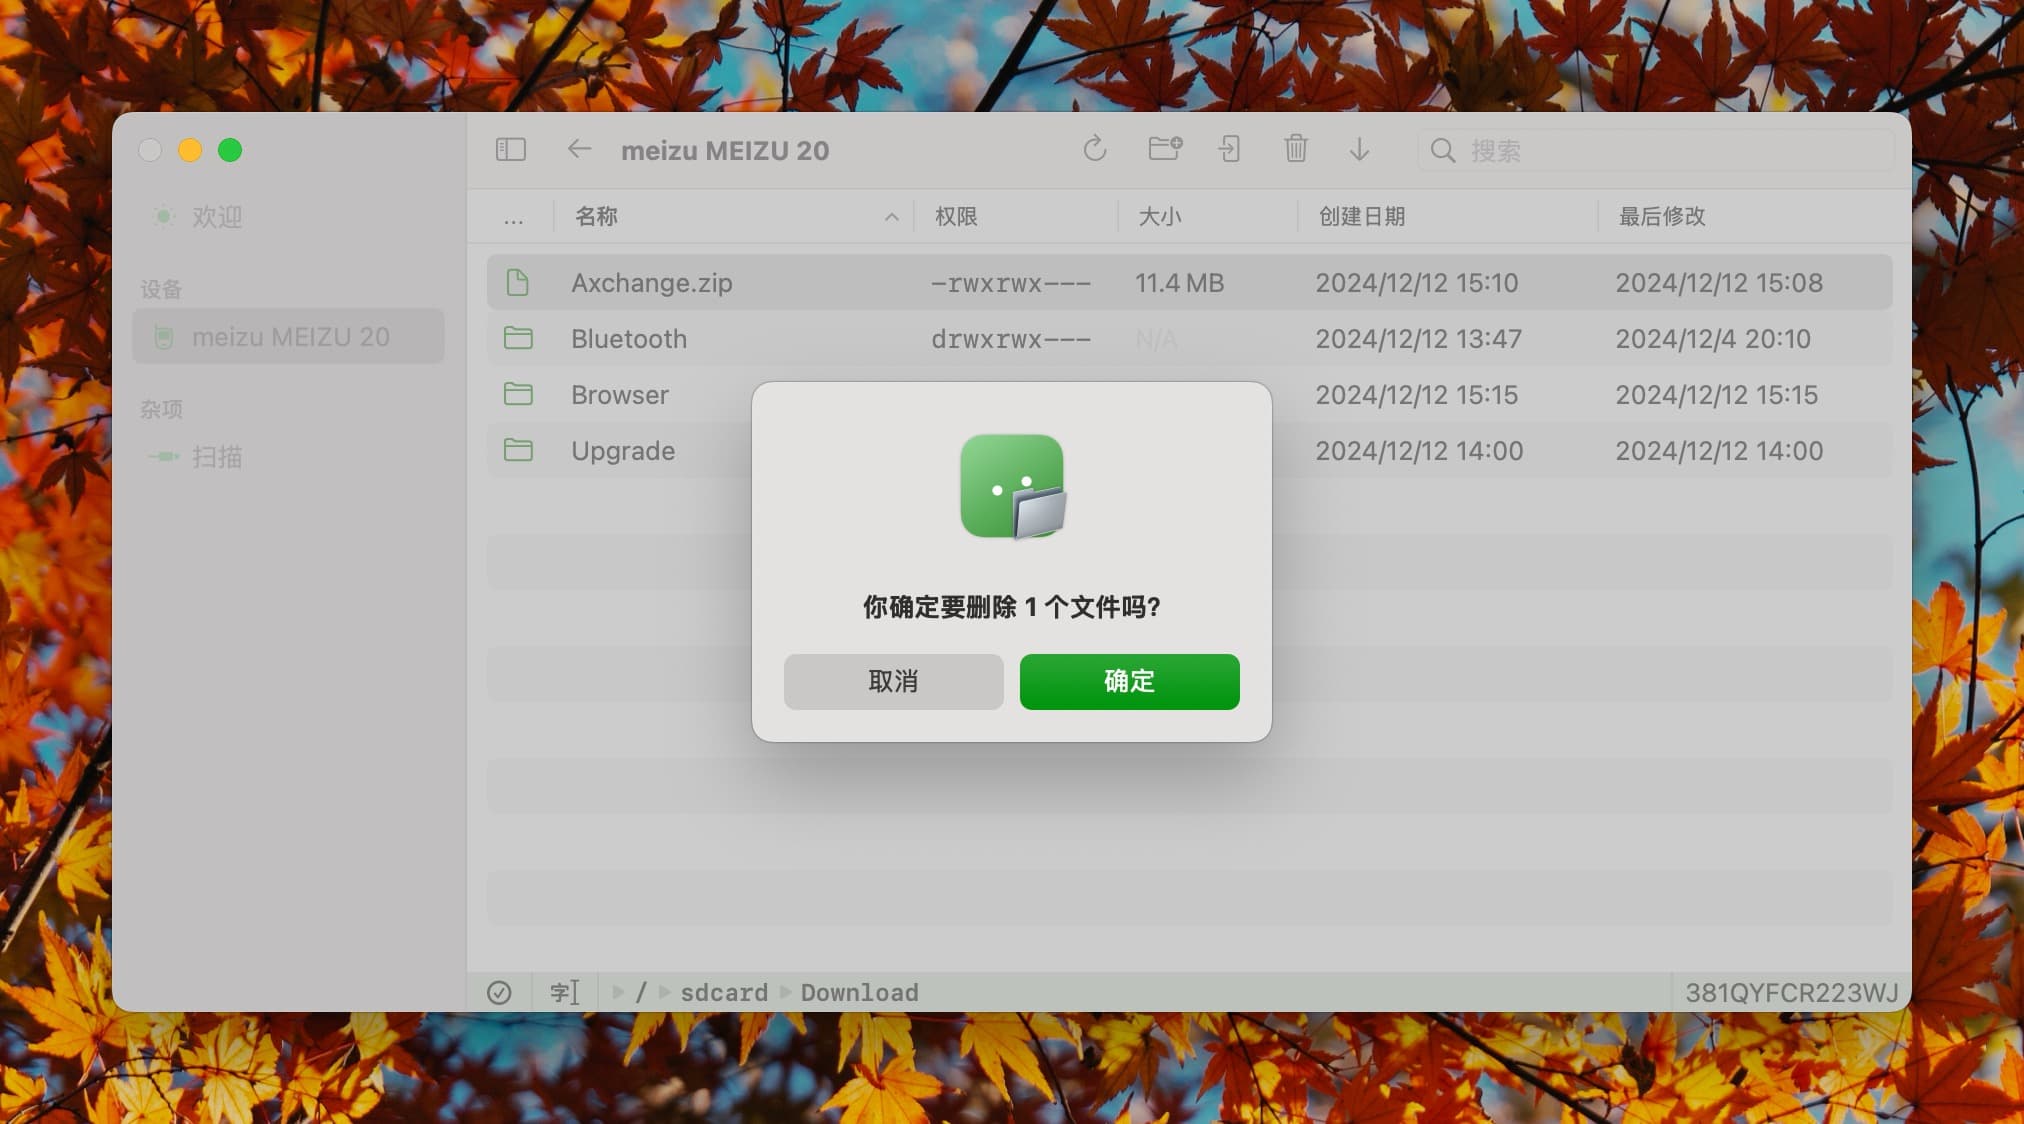Confirm deletion with the green 确定 button

[1129, 682]
